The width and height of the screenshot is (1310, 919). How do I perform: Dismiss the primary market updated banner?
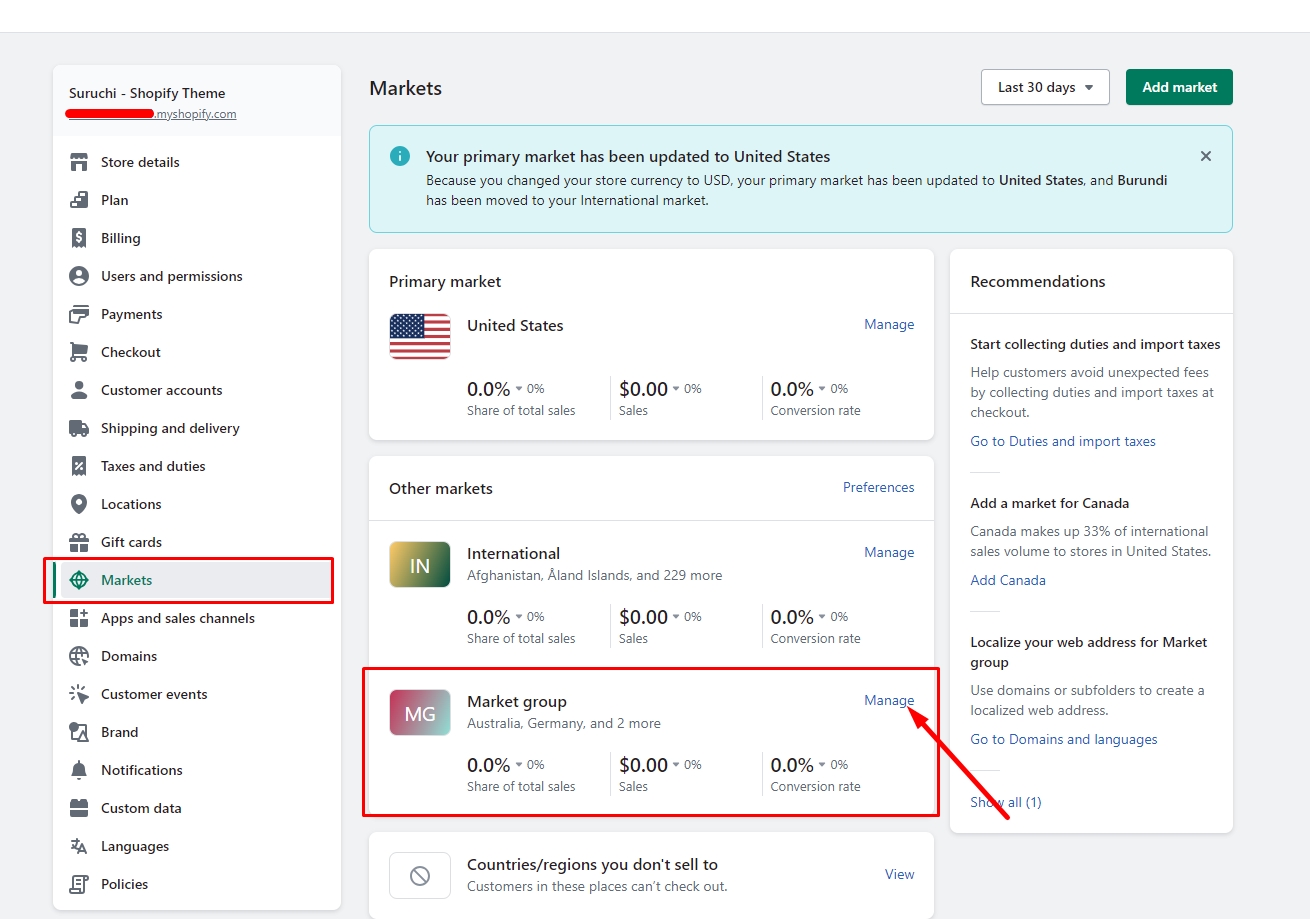tap(1205, 156)
